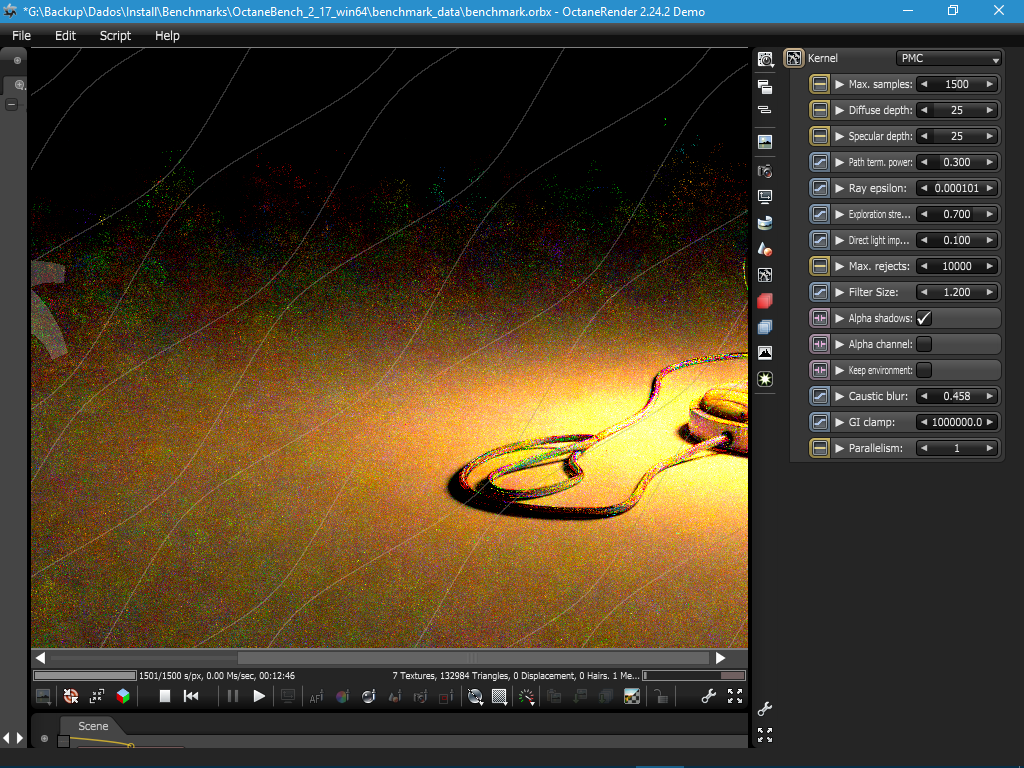Screen dimensions: 1024x768
Task: Open the PMC kernel type dropdown
Action: [948, 58]
